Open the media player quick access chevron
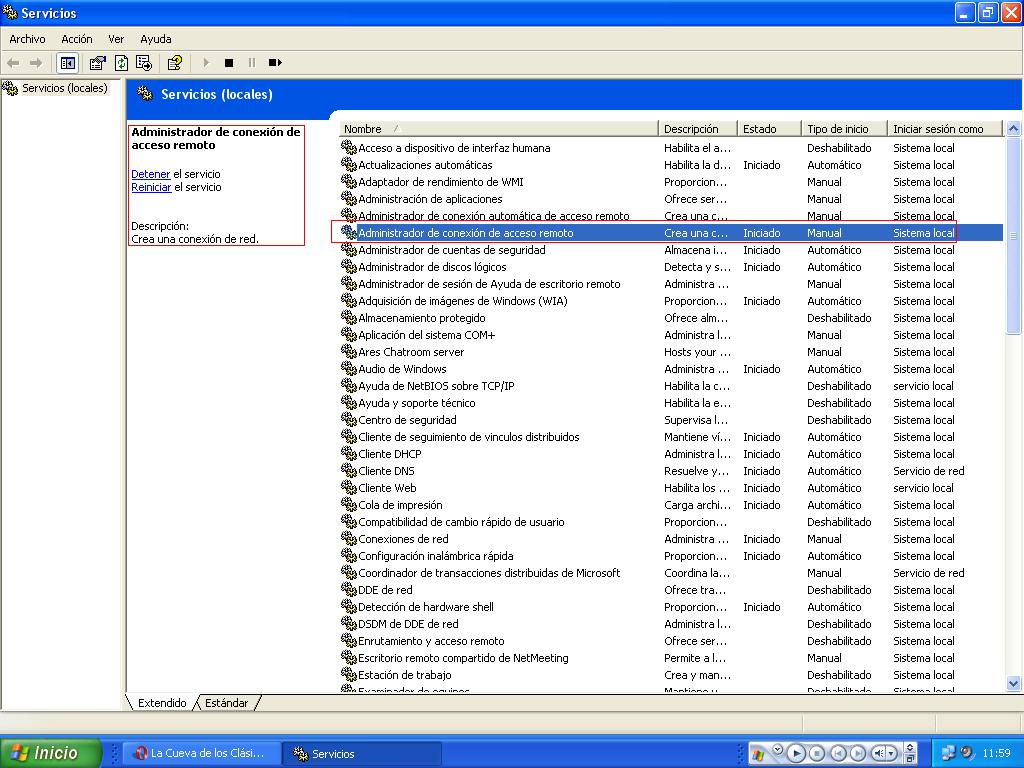Viewport: 1024px width, 768px height. [x=777, y=749]
